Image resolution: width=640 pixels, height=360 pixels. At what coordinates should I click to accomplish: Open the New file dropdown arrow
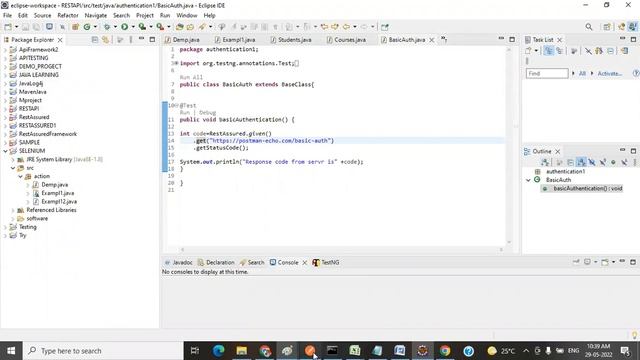(x=16, y=27)
